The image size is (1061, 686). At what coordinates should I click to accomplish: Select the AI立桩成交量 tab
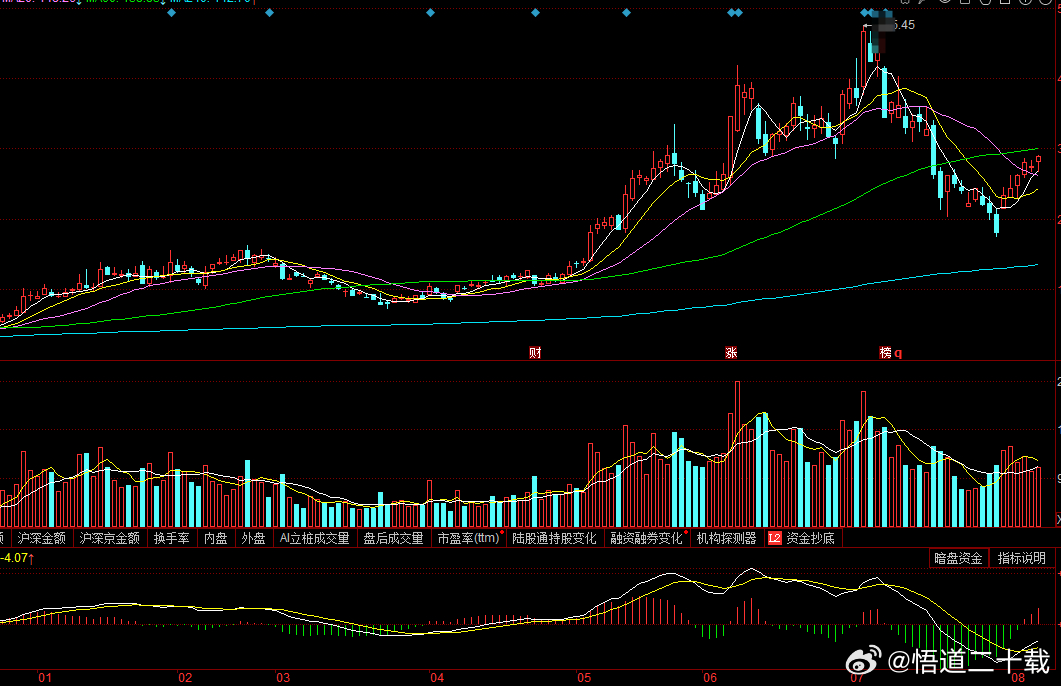click(315, 538)
